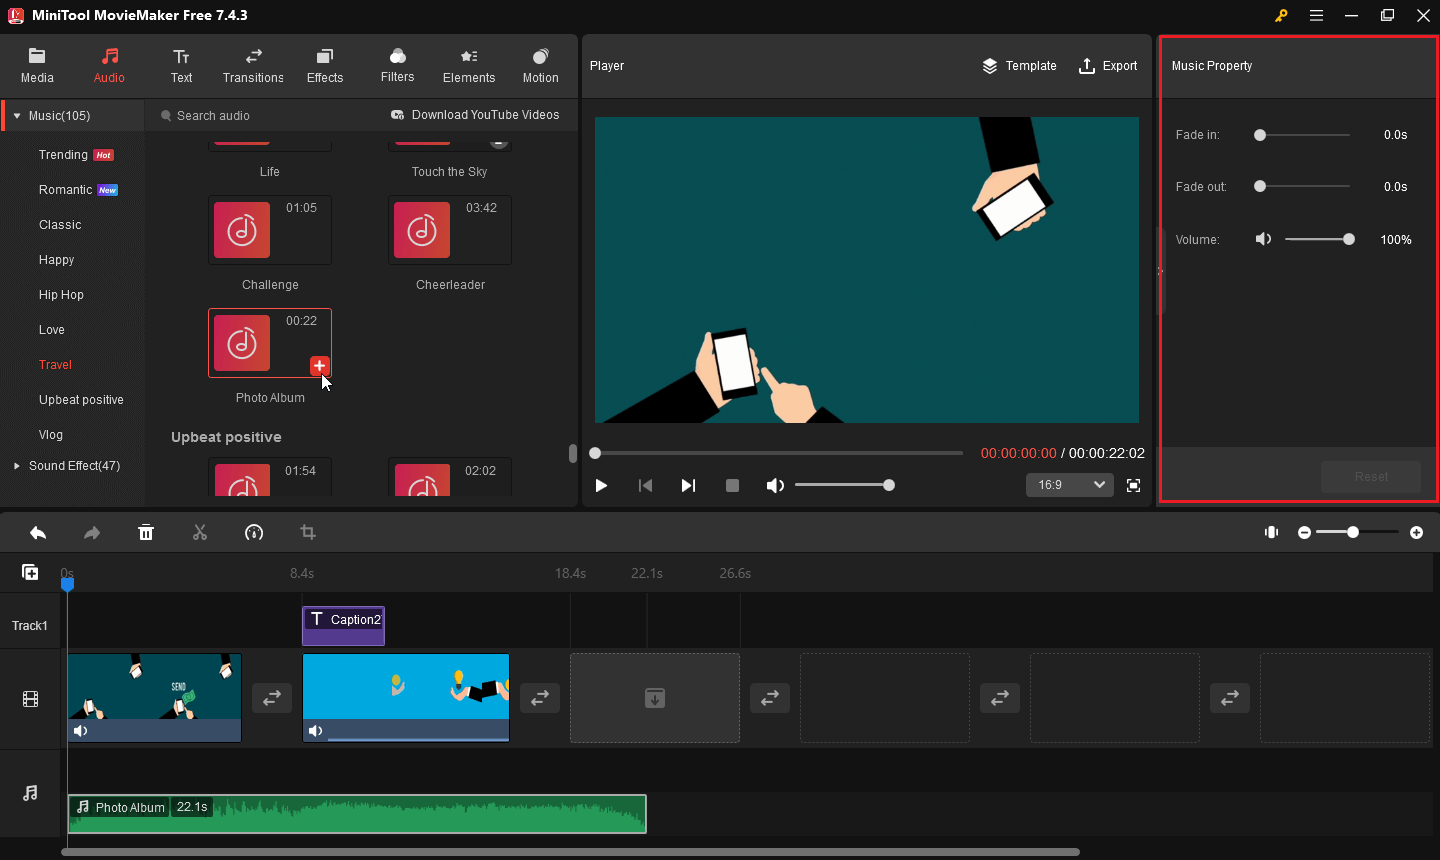This screenshot has width=1440, height=860.
Task: Click the timeline horizontal scrollbar
Action: [x=570, y=852]
